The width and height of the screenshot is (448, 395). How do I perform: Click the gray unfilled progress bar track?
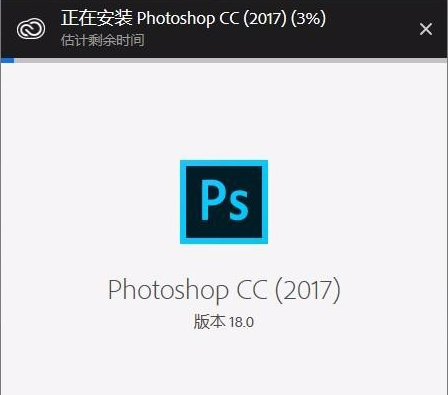pyautogui.click(x=230, y=60)
